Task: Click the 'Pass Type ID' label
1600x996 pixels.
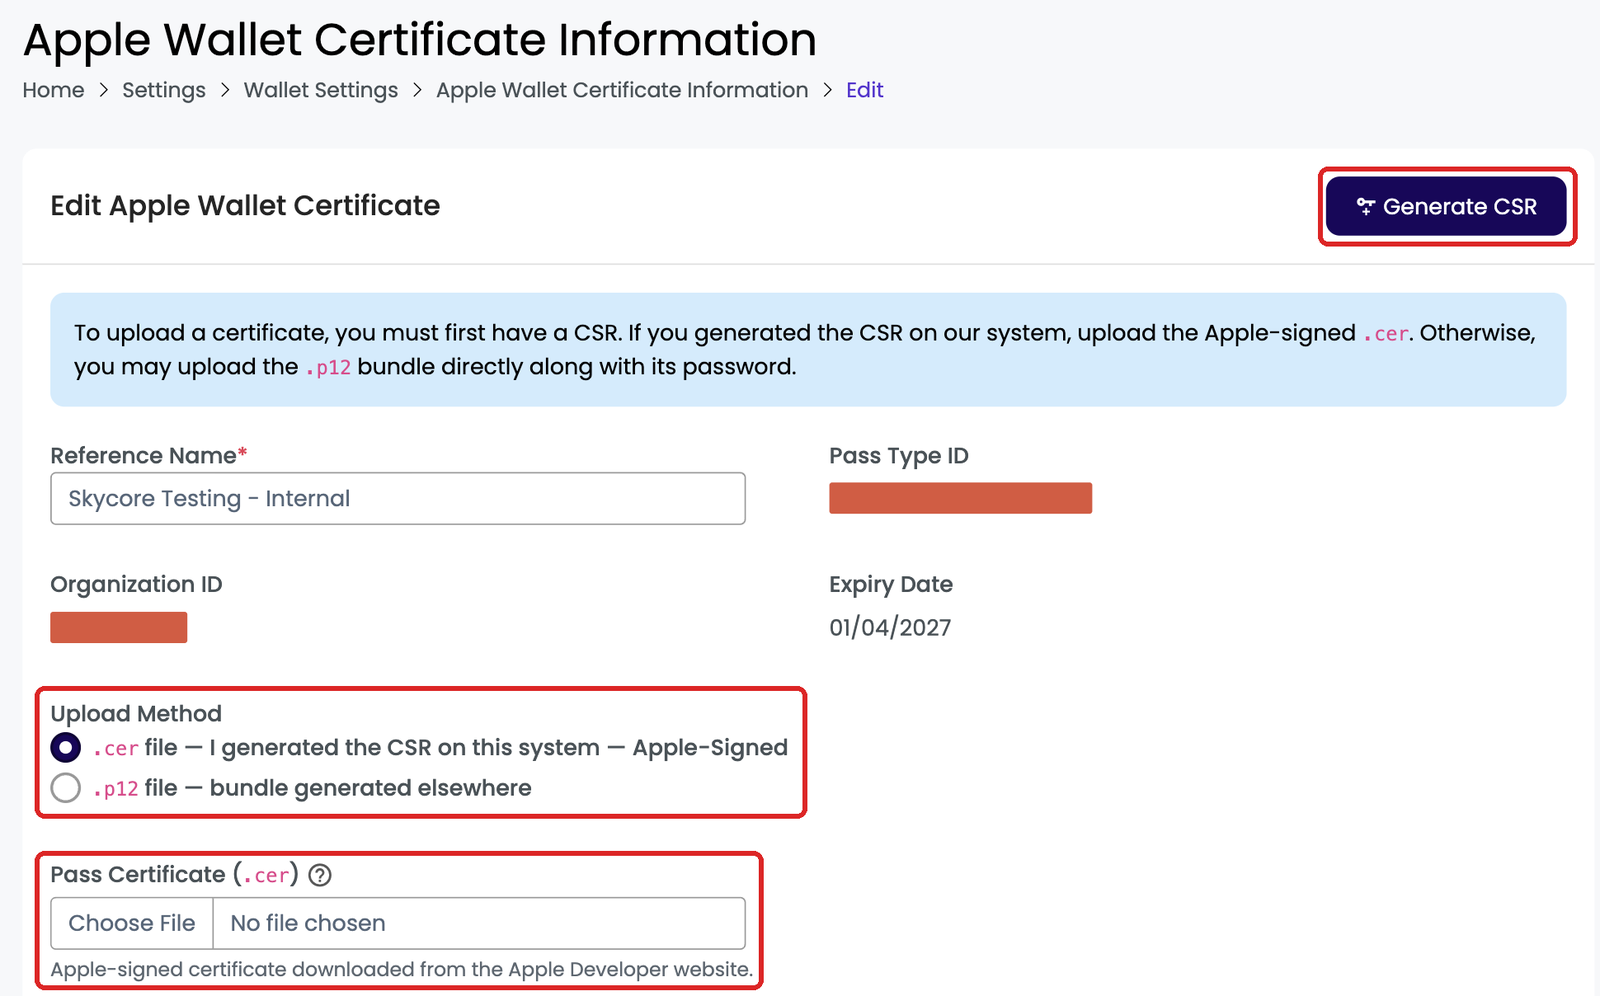Action: [899, 456]
